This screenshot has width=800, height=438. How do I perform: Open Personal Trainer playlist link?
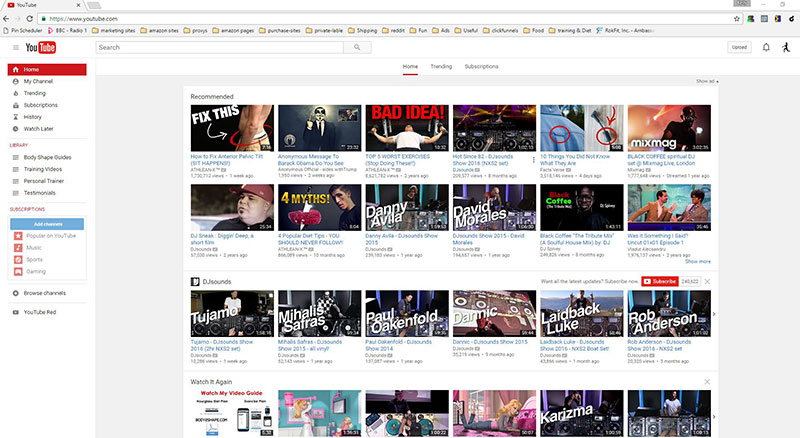pyautogui.click(x=44, y=181)
